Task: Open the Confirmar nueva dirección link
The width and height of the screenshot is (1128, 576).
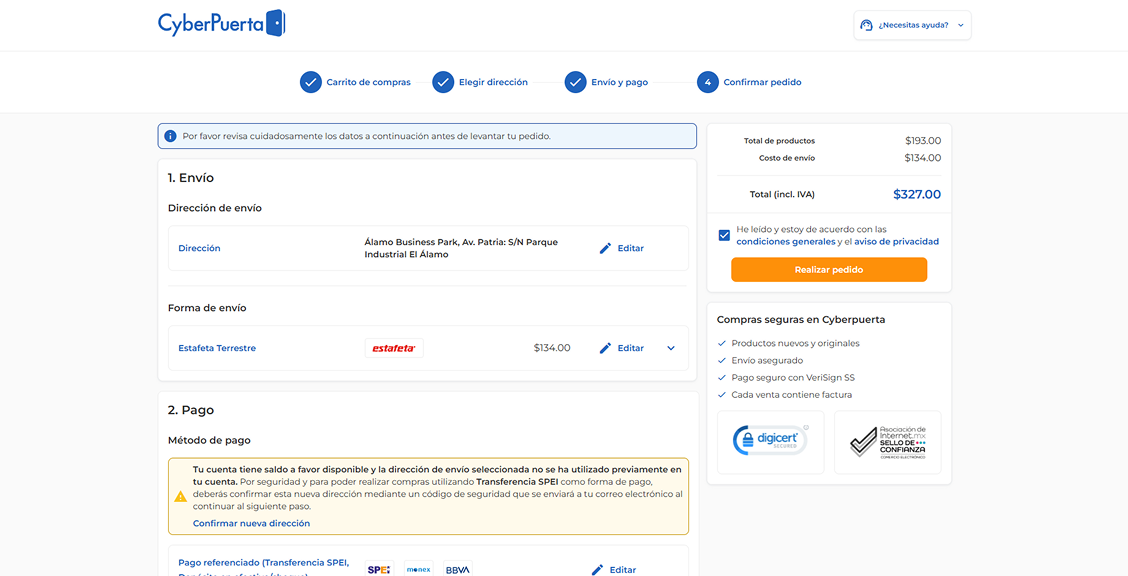Action: (250, 522)
